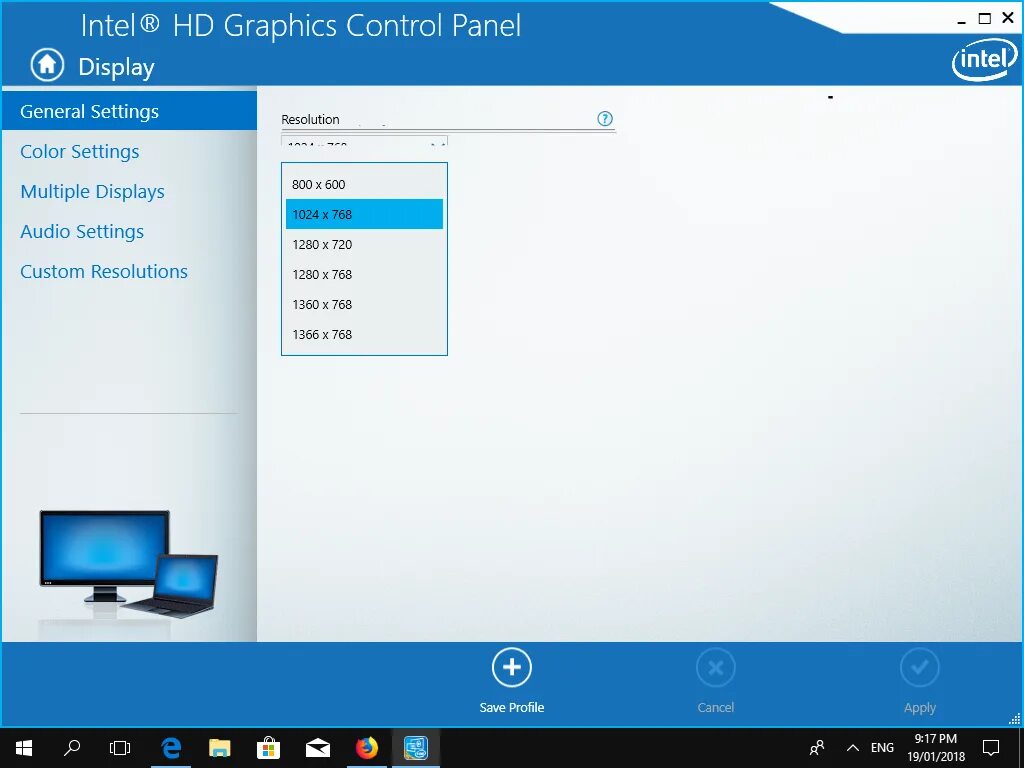Choose 800 x 600 resolution
1024x768 pixels.
click(364, 184)
